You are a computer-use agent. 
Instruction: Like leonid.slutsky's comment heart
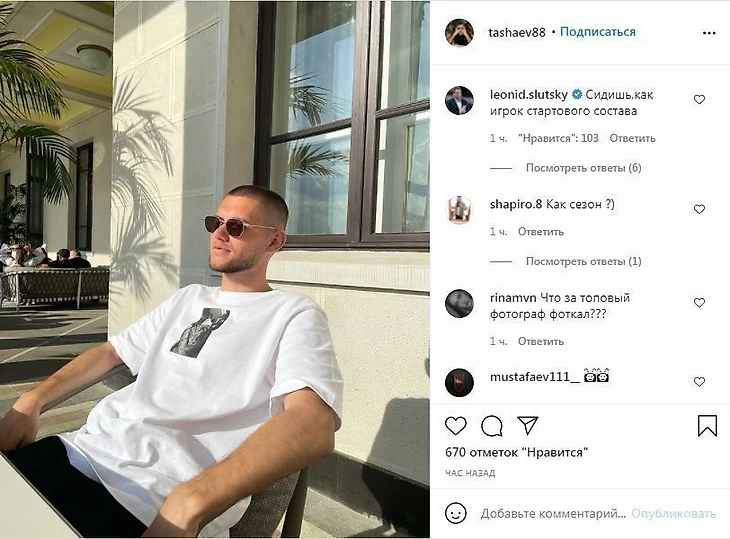coord(699,100)
